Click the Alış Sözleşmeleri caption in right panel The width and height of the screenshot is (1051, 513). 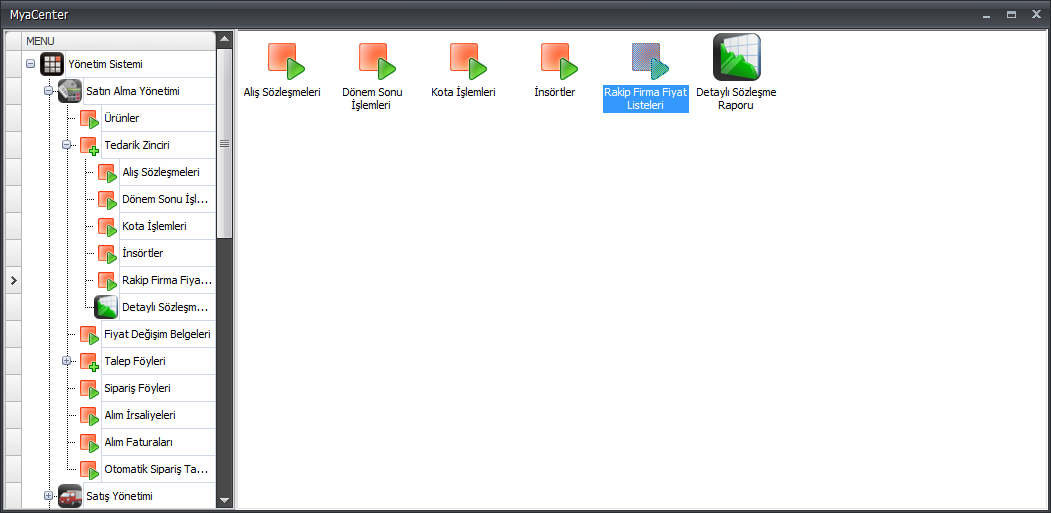(x=282, y=93)
